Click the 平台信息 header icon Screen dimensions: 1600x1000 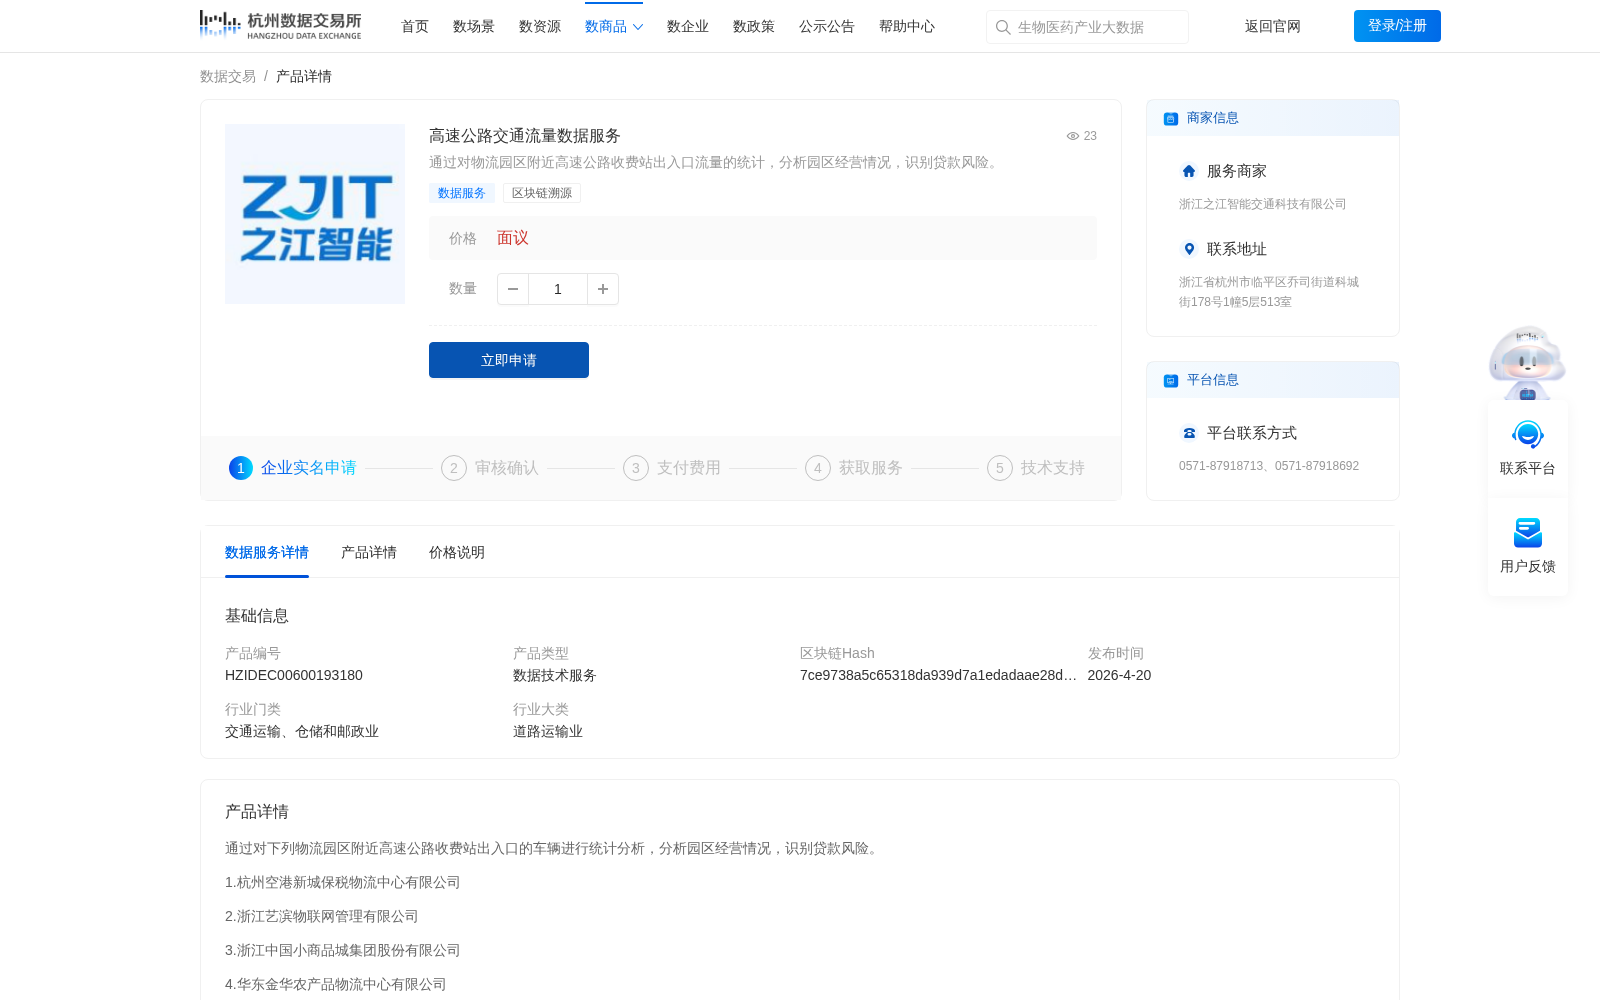(x=1171, y=380)
